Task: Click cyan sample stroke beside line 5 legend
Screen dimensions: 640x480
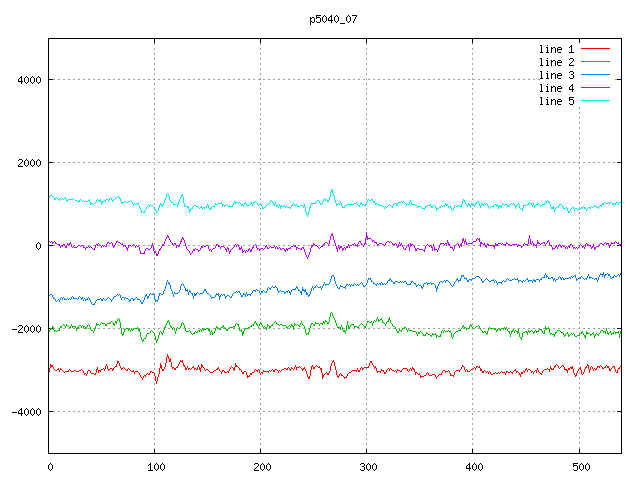Action: 595,101
